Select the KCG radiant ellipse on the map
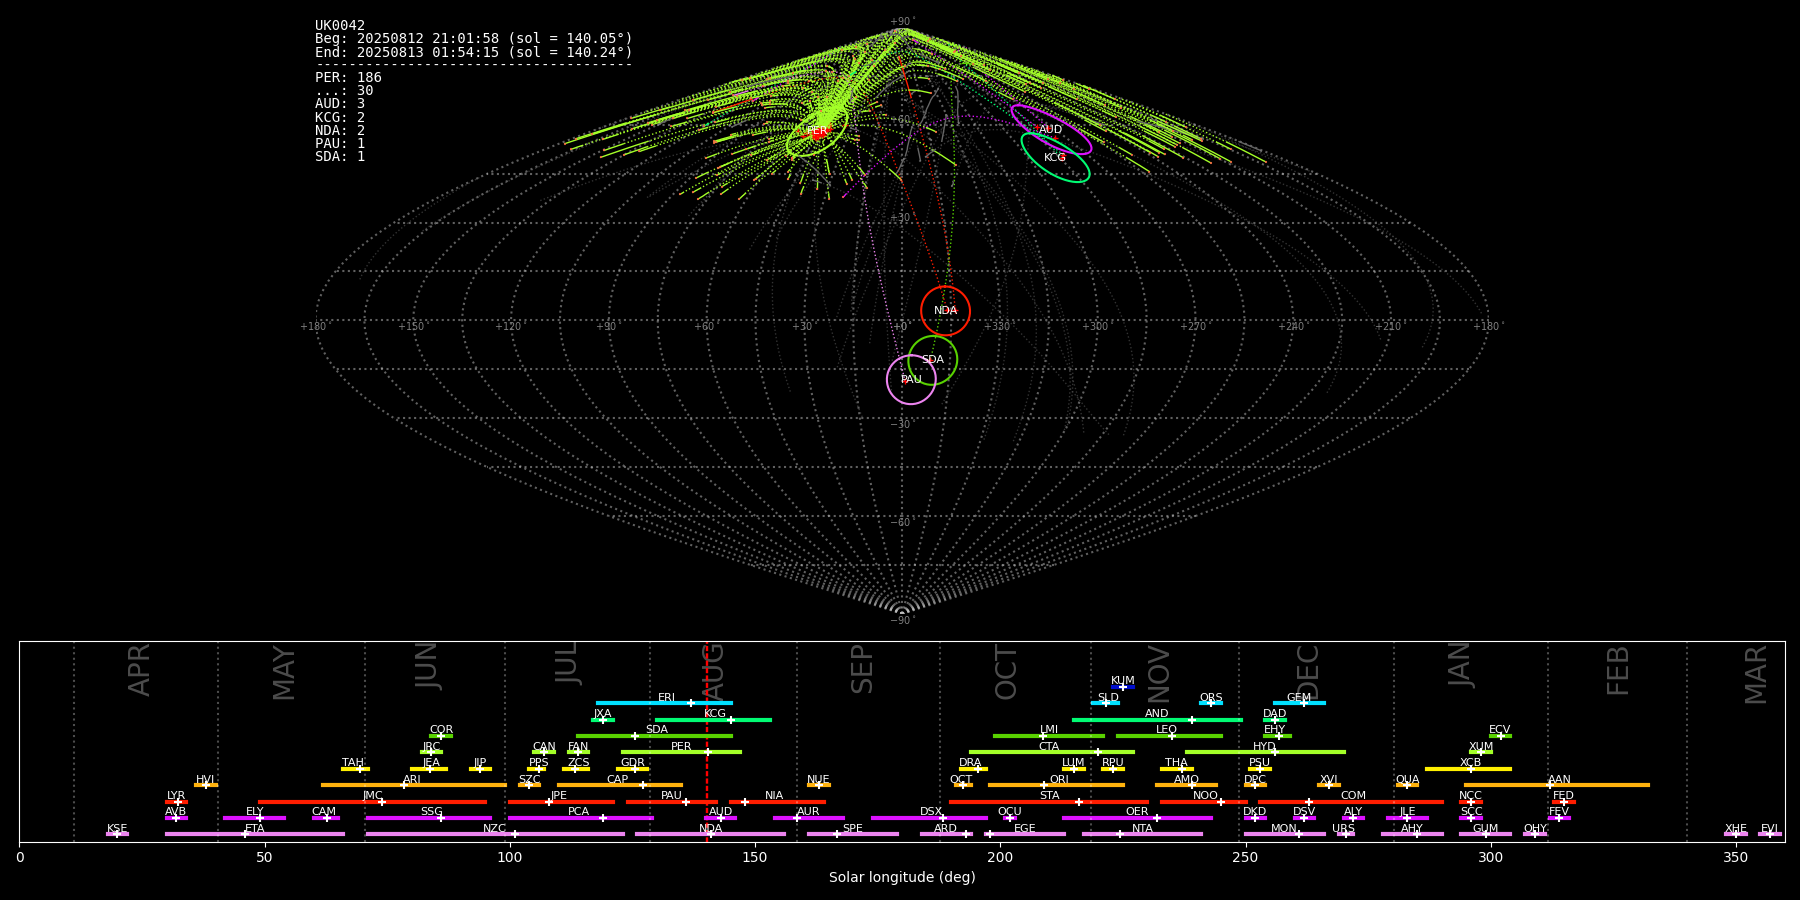Screen dimensions: 1800x900 1055,157
